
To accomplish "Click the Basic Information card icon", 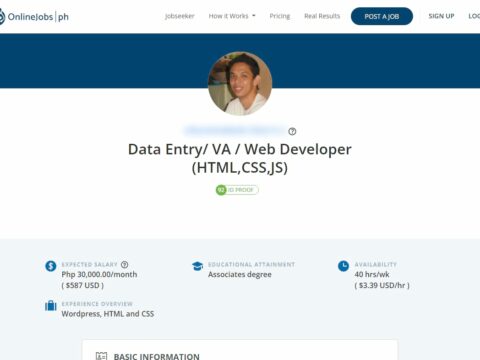I will pos(101,356).
